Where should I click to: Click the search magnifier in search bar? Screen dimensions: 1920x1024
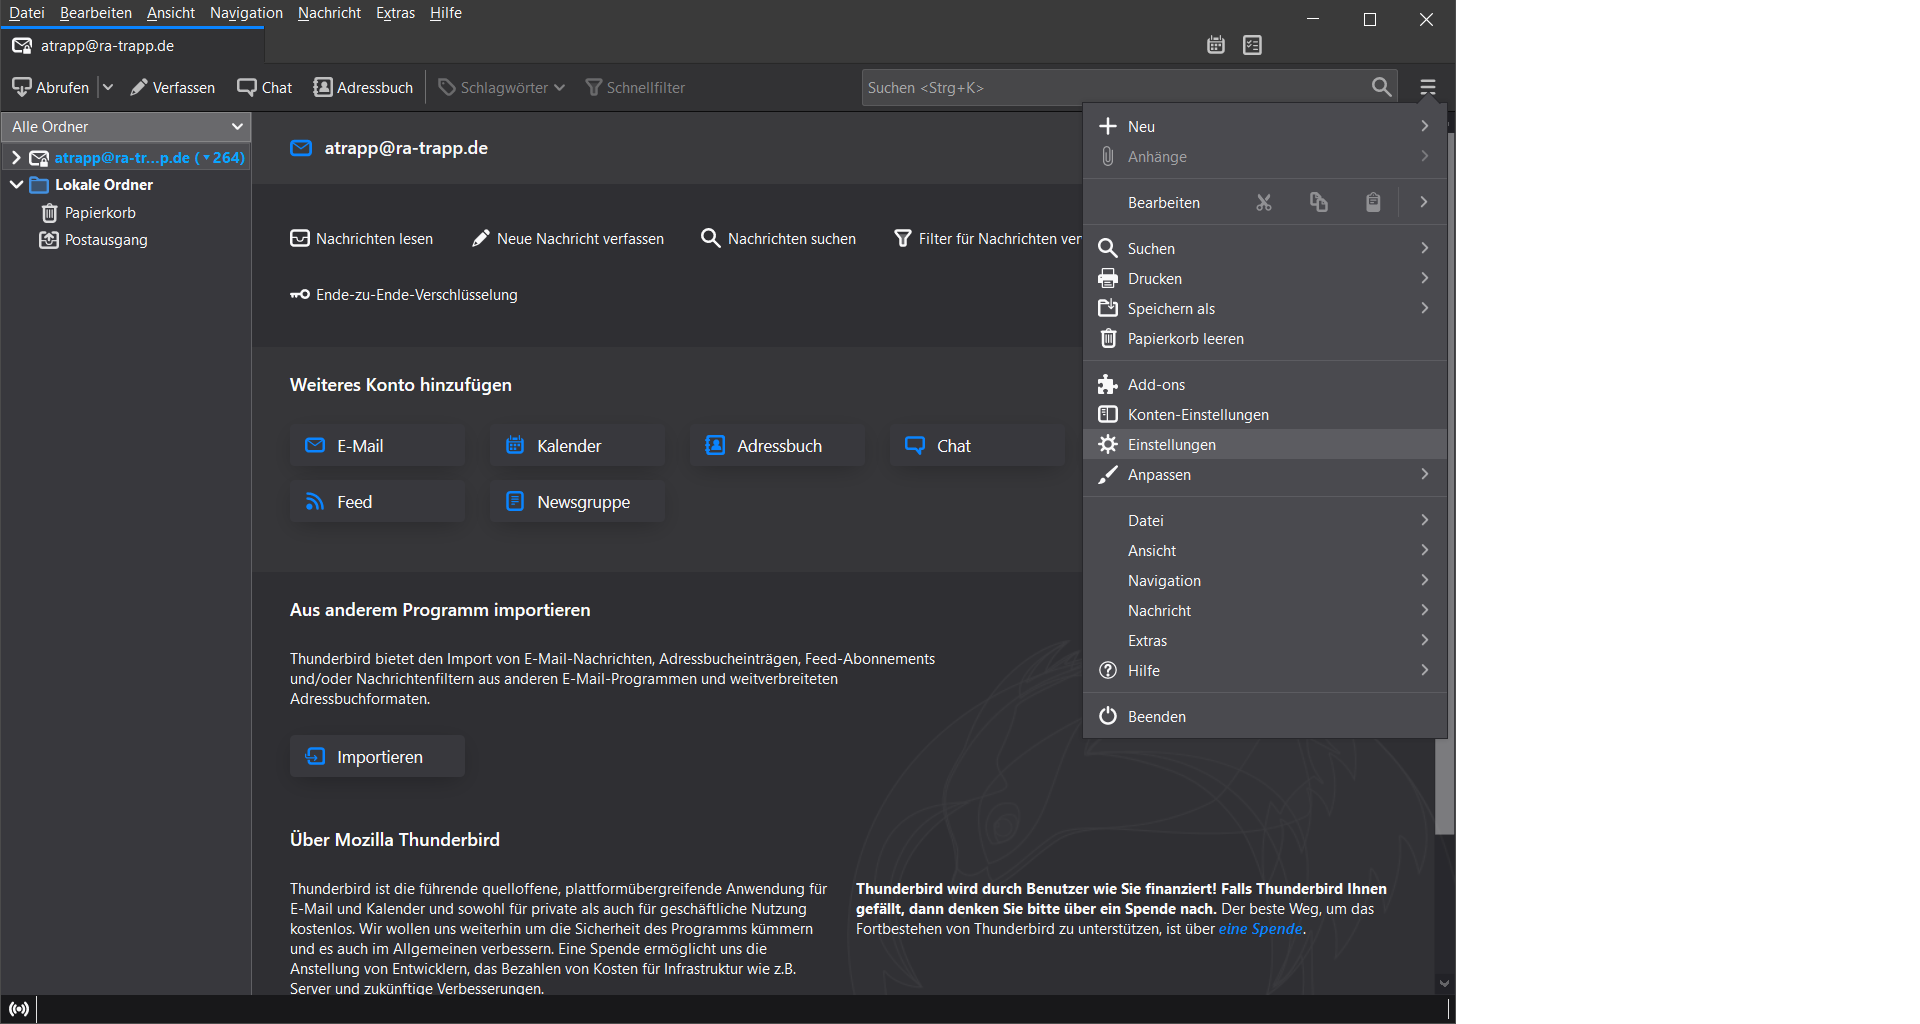tap(1381, 87)
